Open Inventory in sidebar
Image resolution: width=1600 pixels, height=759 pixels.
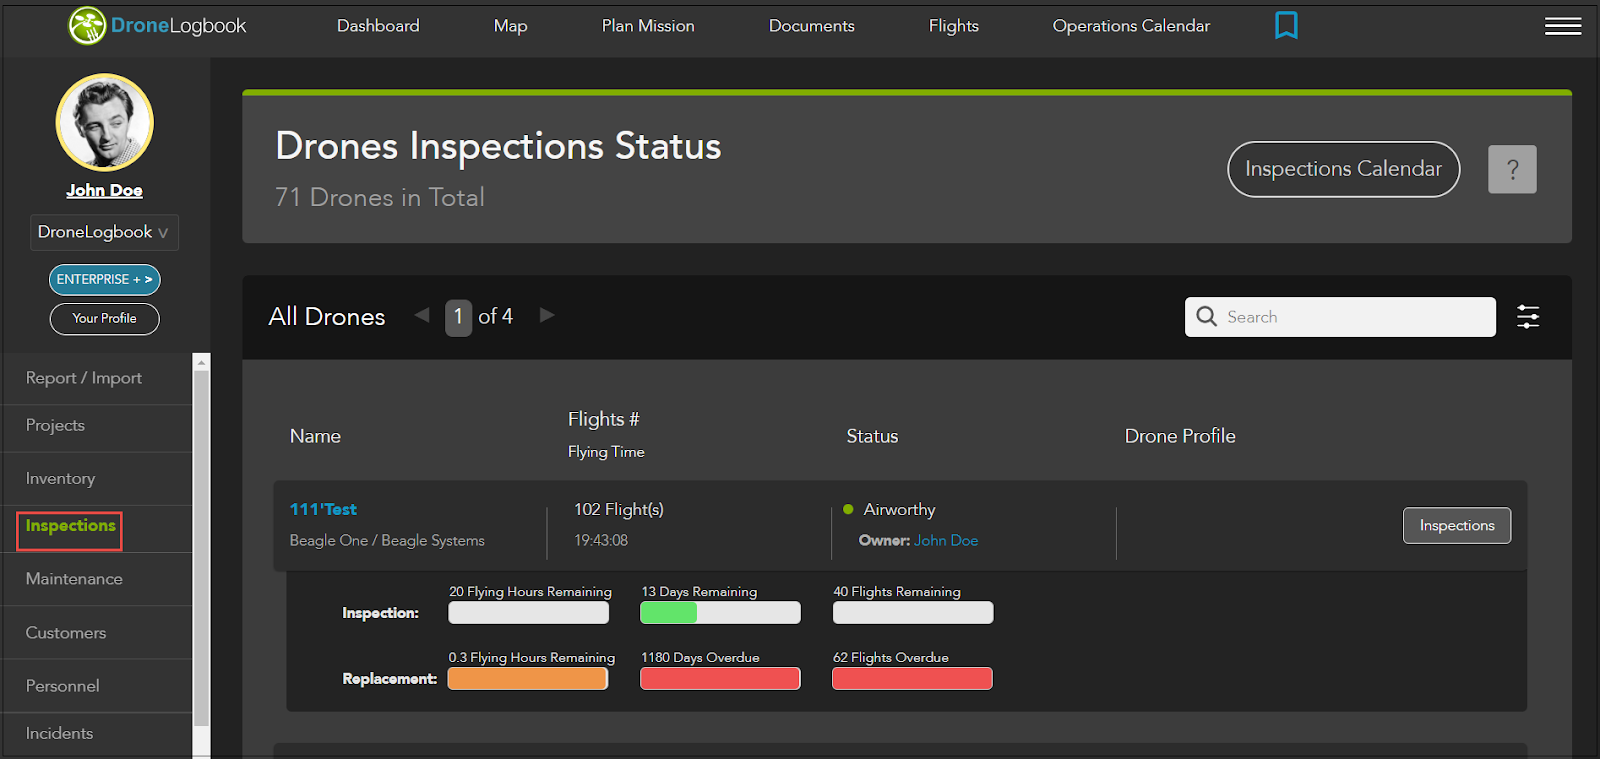click(60, 479)
